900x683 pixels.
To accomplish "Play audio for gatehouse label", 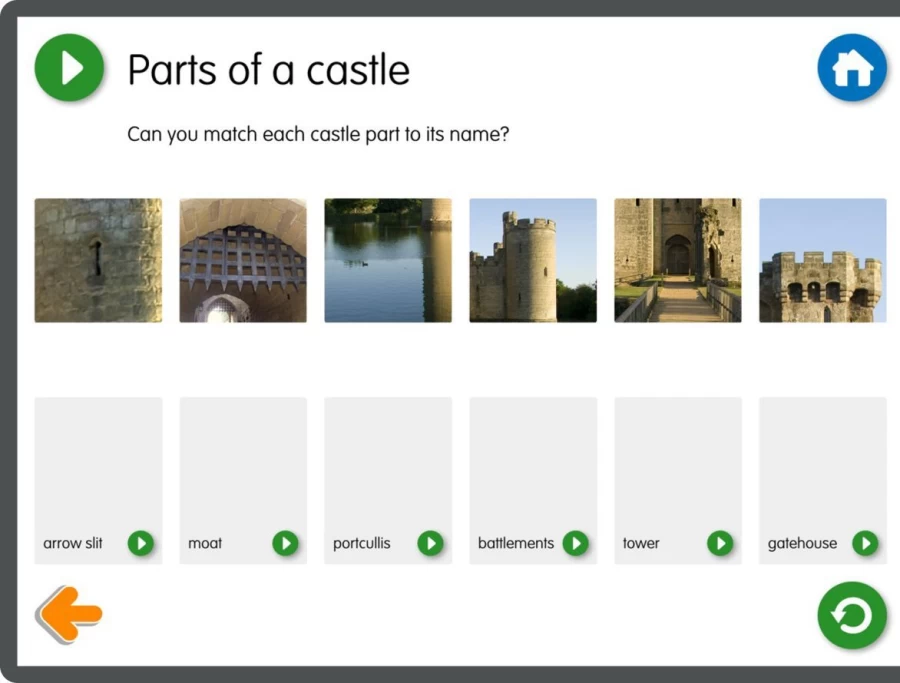I will pyautogui.click(x=866, y=543).
